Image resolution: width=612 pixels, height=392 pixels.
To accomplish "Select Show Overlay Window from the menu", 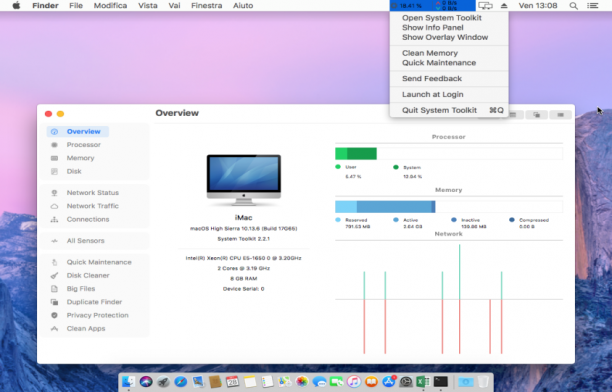I will pos(445,37).
